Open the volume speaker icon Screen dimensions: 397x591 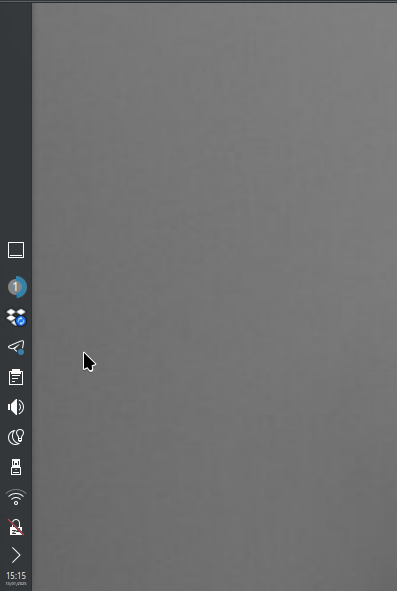(16, 407)
